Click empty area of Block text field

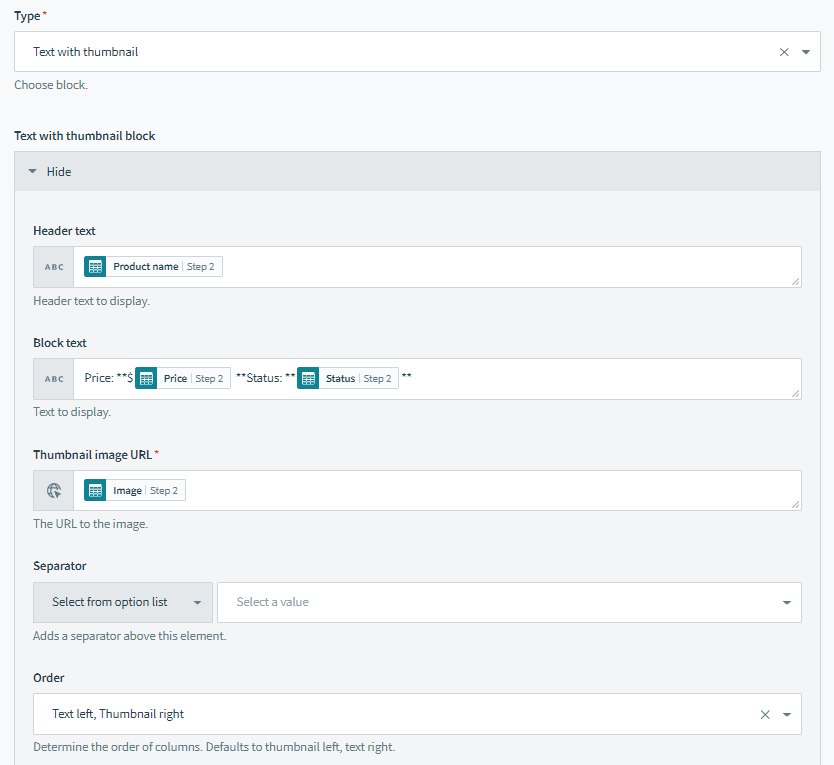pos(600,379)
